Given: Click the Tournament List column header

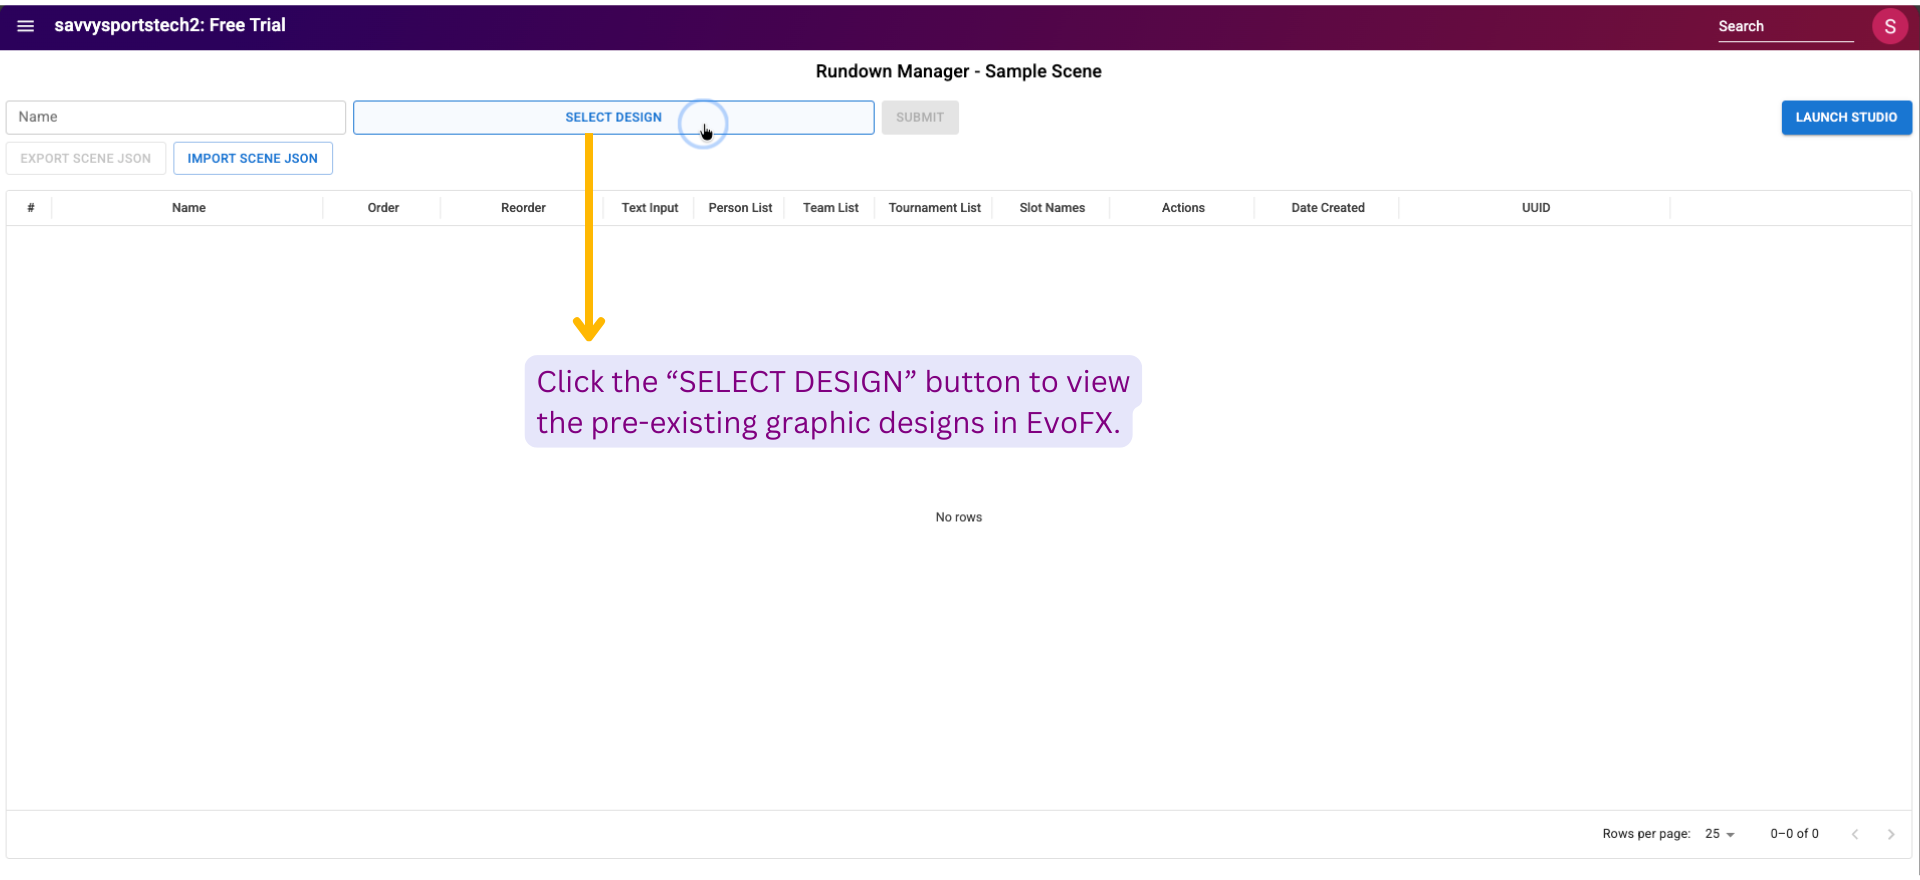Looking at the screenshot, I should coord(934,208).
